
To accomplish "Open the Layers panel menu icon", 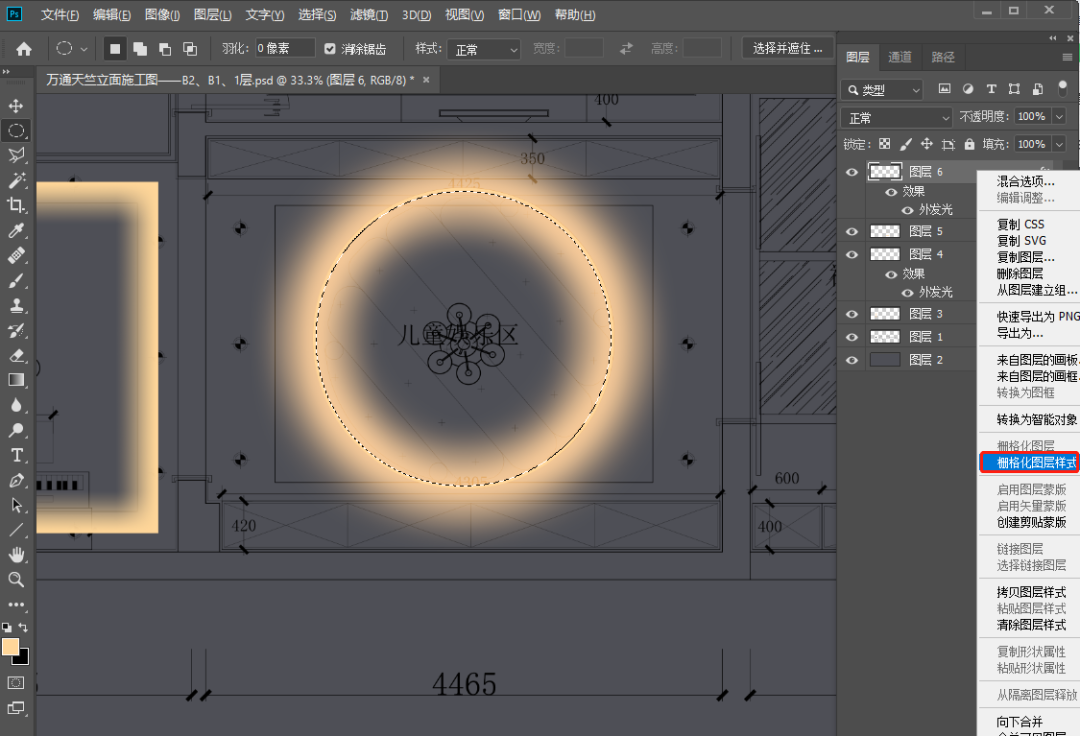I will click(1067, 57).
